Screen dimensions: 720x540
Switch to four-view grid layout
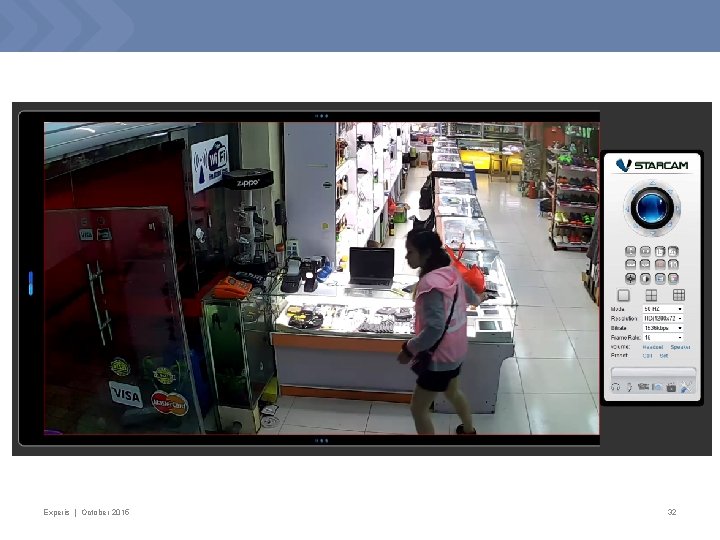651,295
